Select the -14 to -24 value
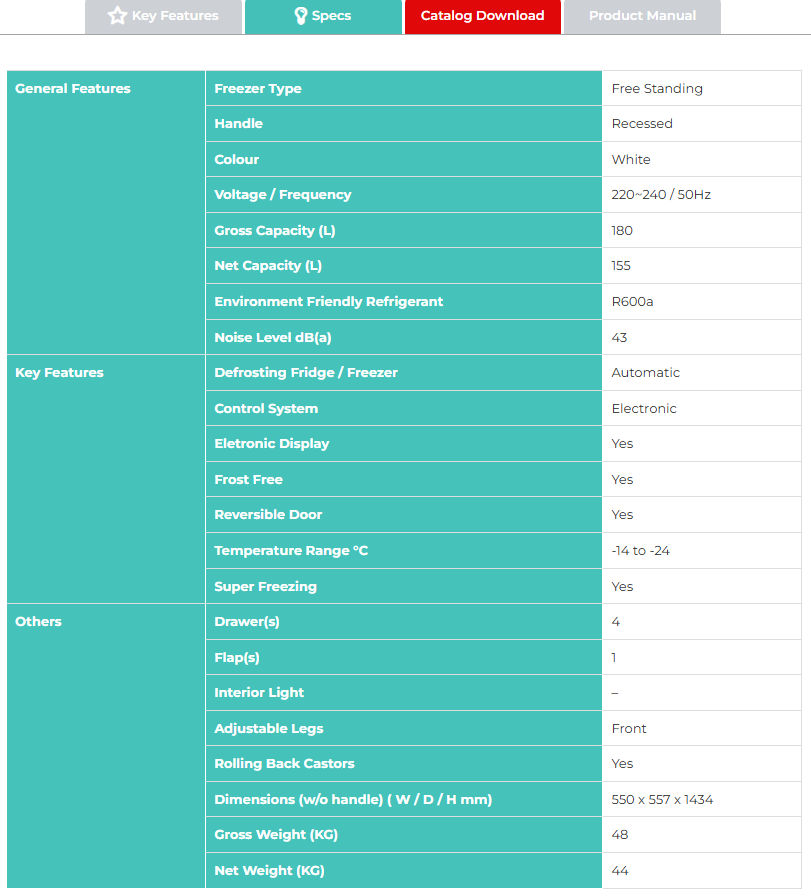This screenshot has height=896, width=811. click(x=641, y=551)
